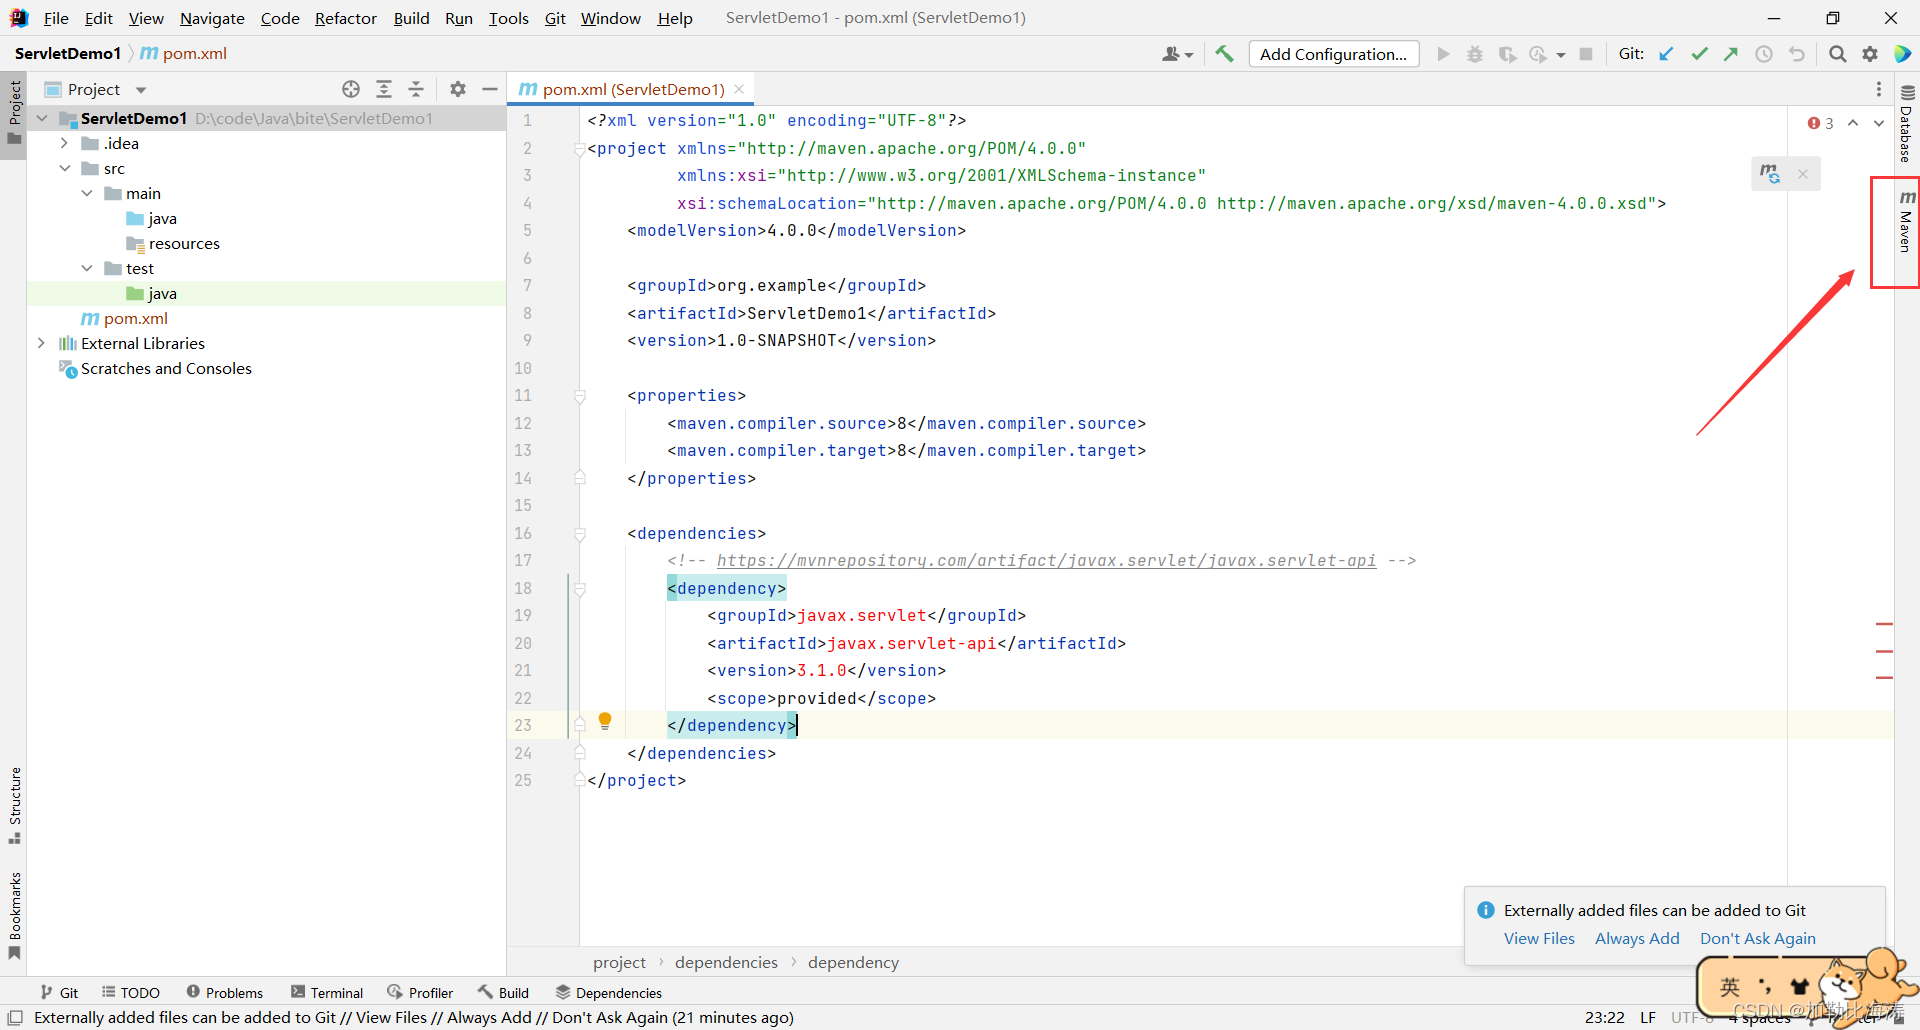This screenshot has width=1920, height=1030.
Task: Open IDE settings gear in top toolbar
Action: point(1870,54)
